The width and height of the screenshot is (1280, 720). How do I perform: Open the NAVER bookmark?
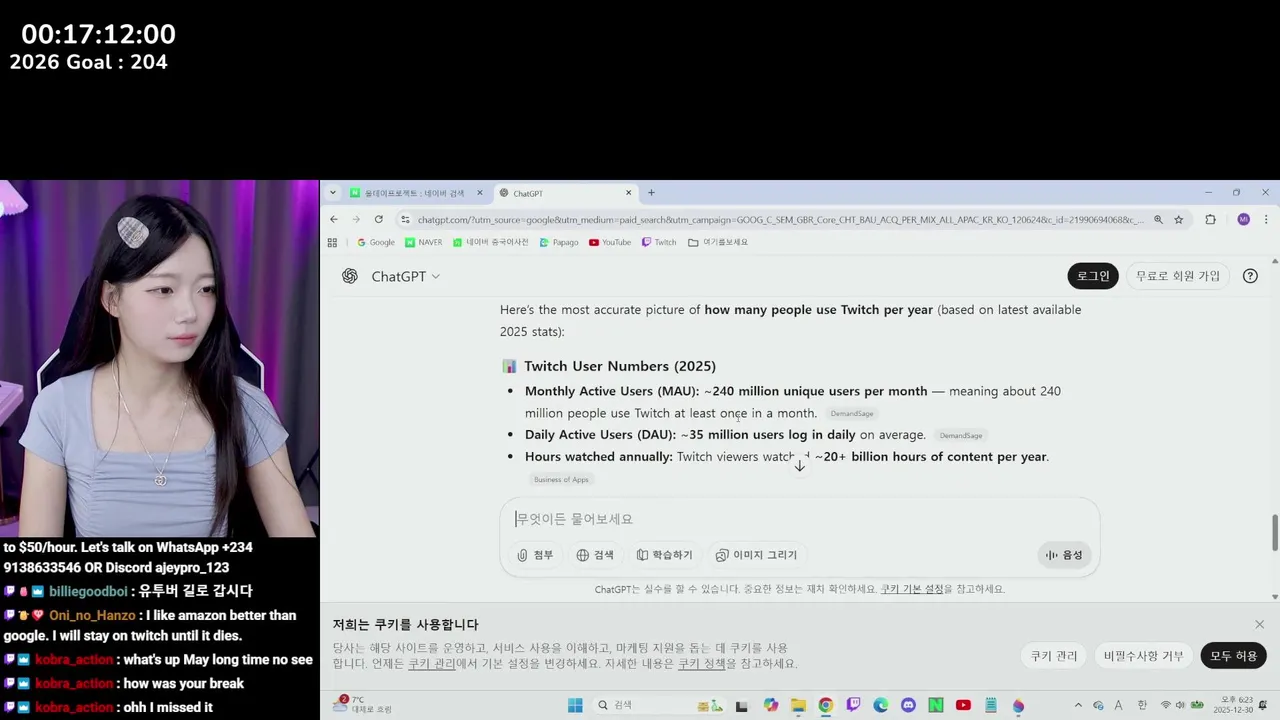point(424,242)
